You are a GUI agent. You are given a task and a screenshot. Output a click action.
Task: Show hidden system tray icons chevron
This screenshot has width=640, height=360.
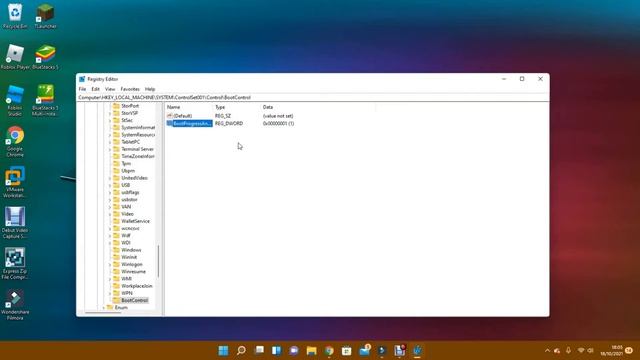pyautogui.click(x=547, y=350)
